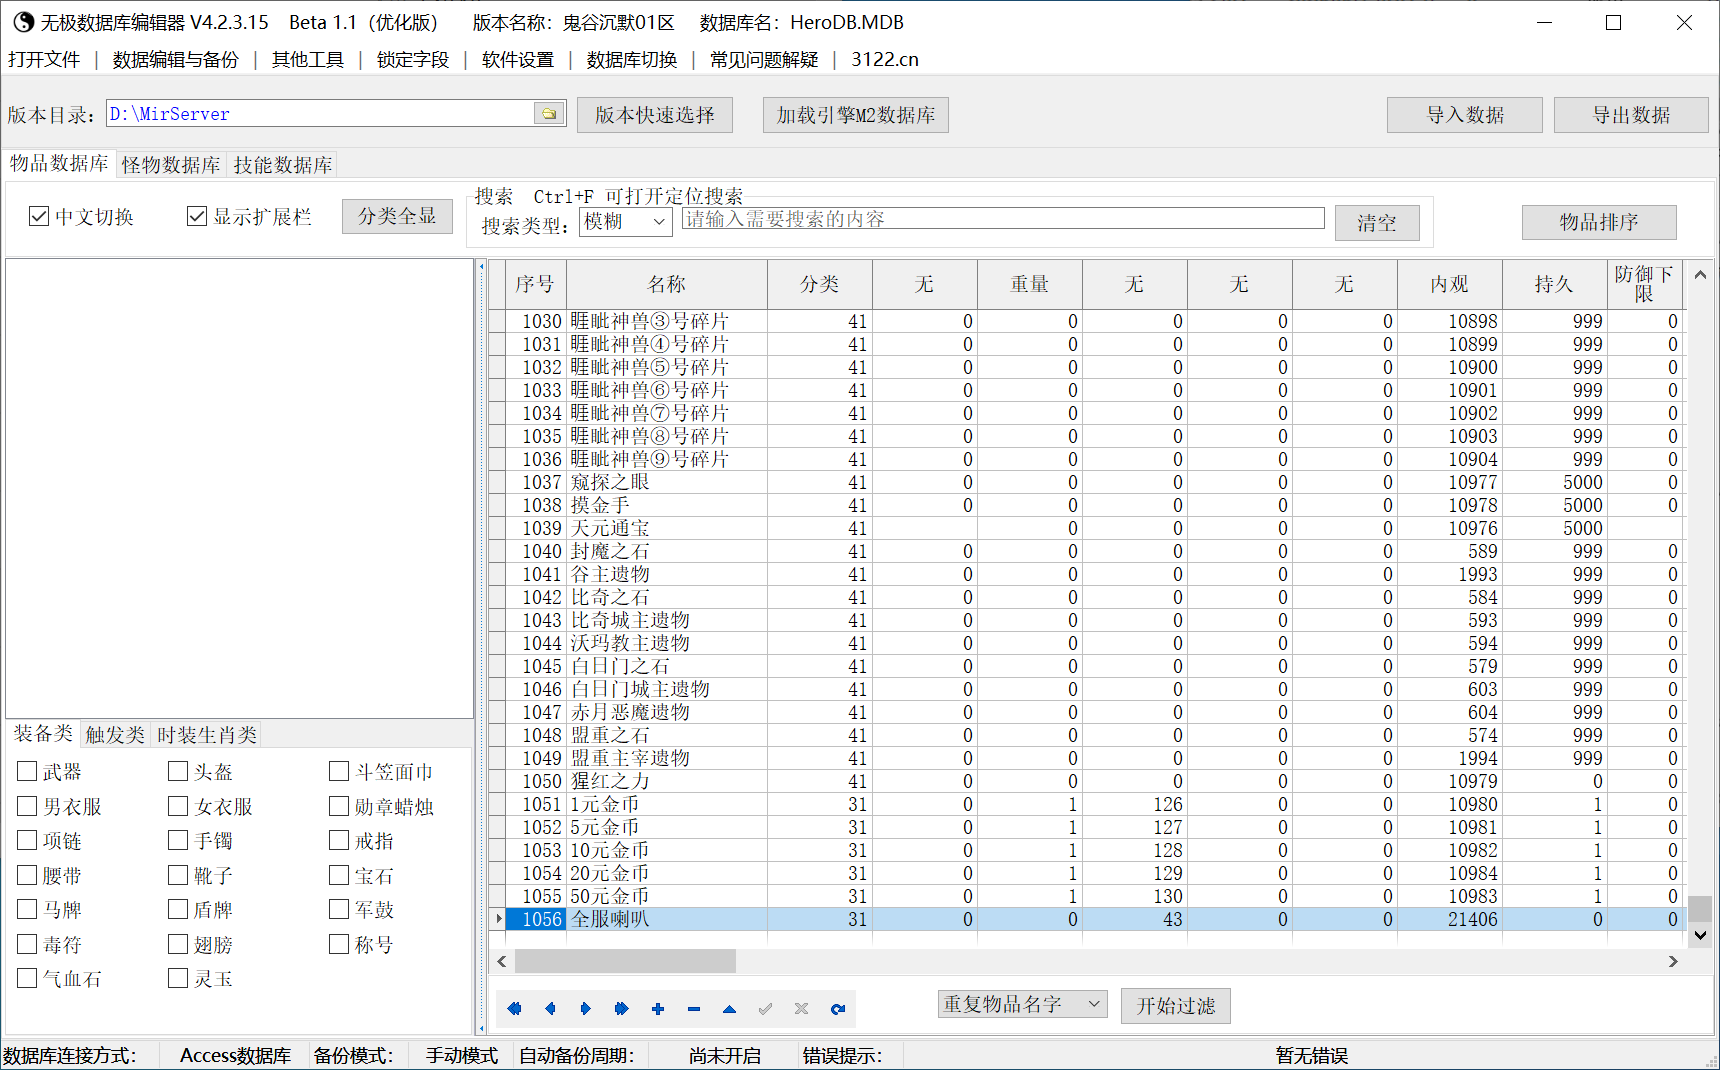Image resolution: width=1720 pixels, height=1070 pixels.
Task: Open the 重复物品名字 filter dropdown
Action: (x=1022, y=1004)
